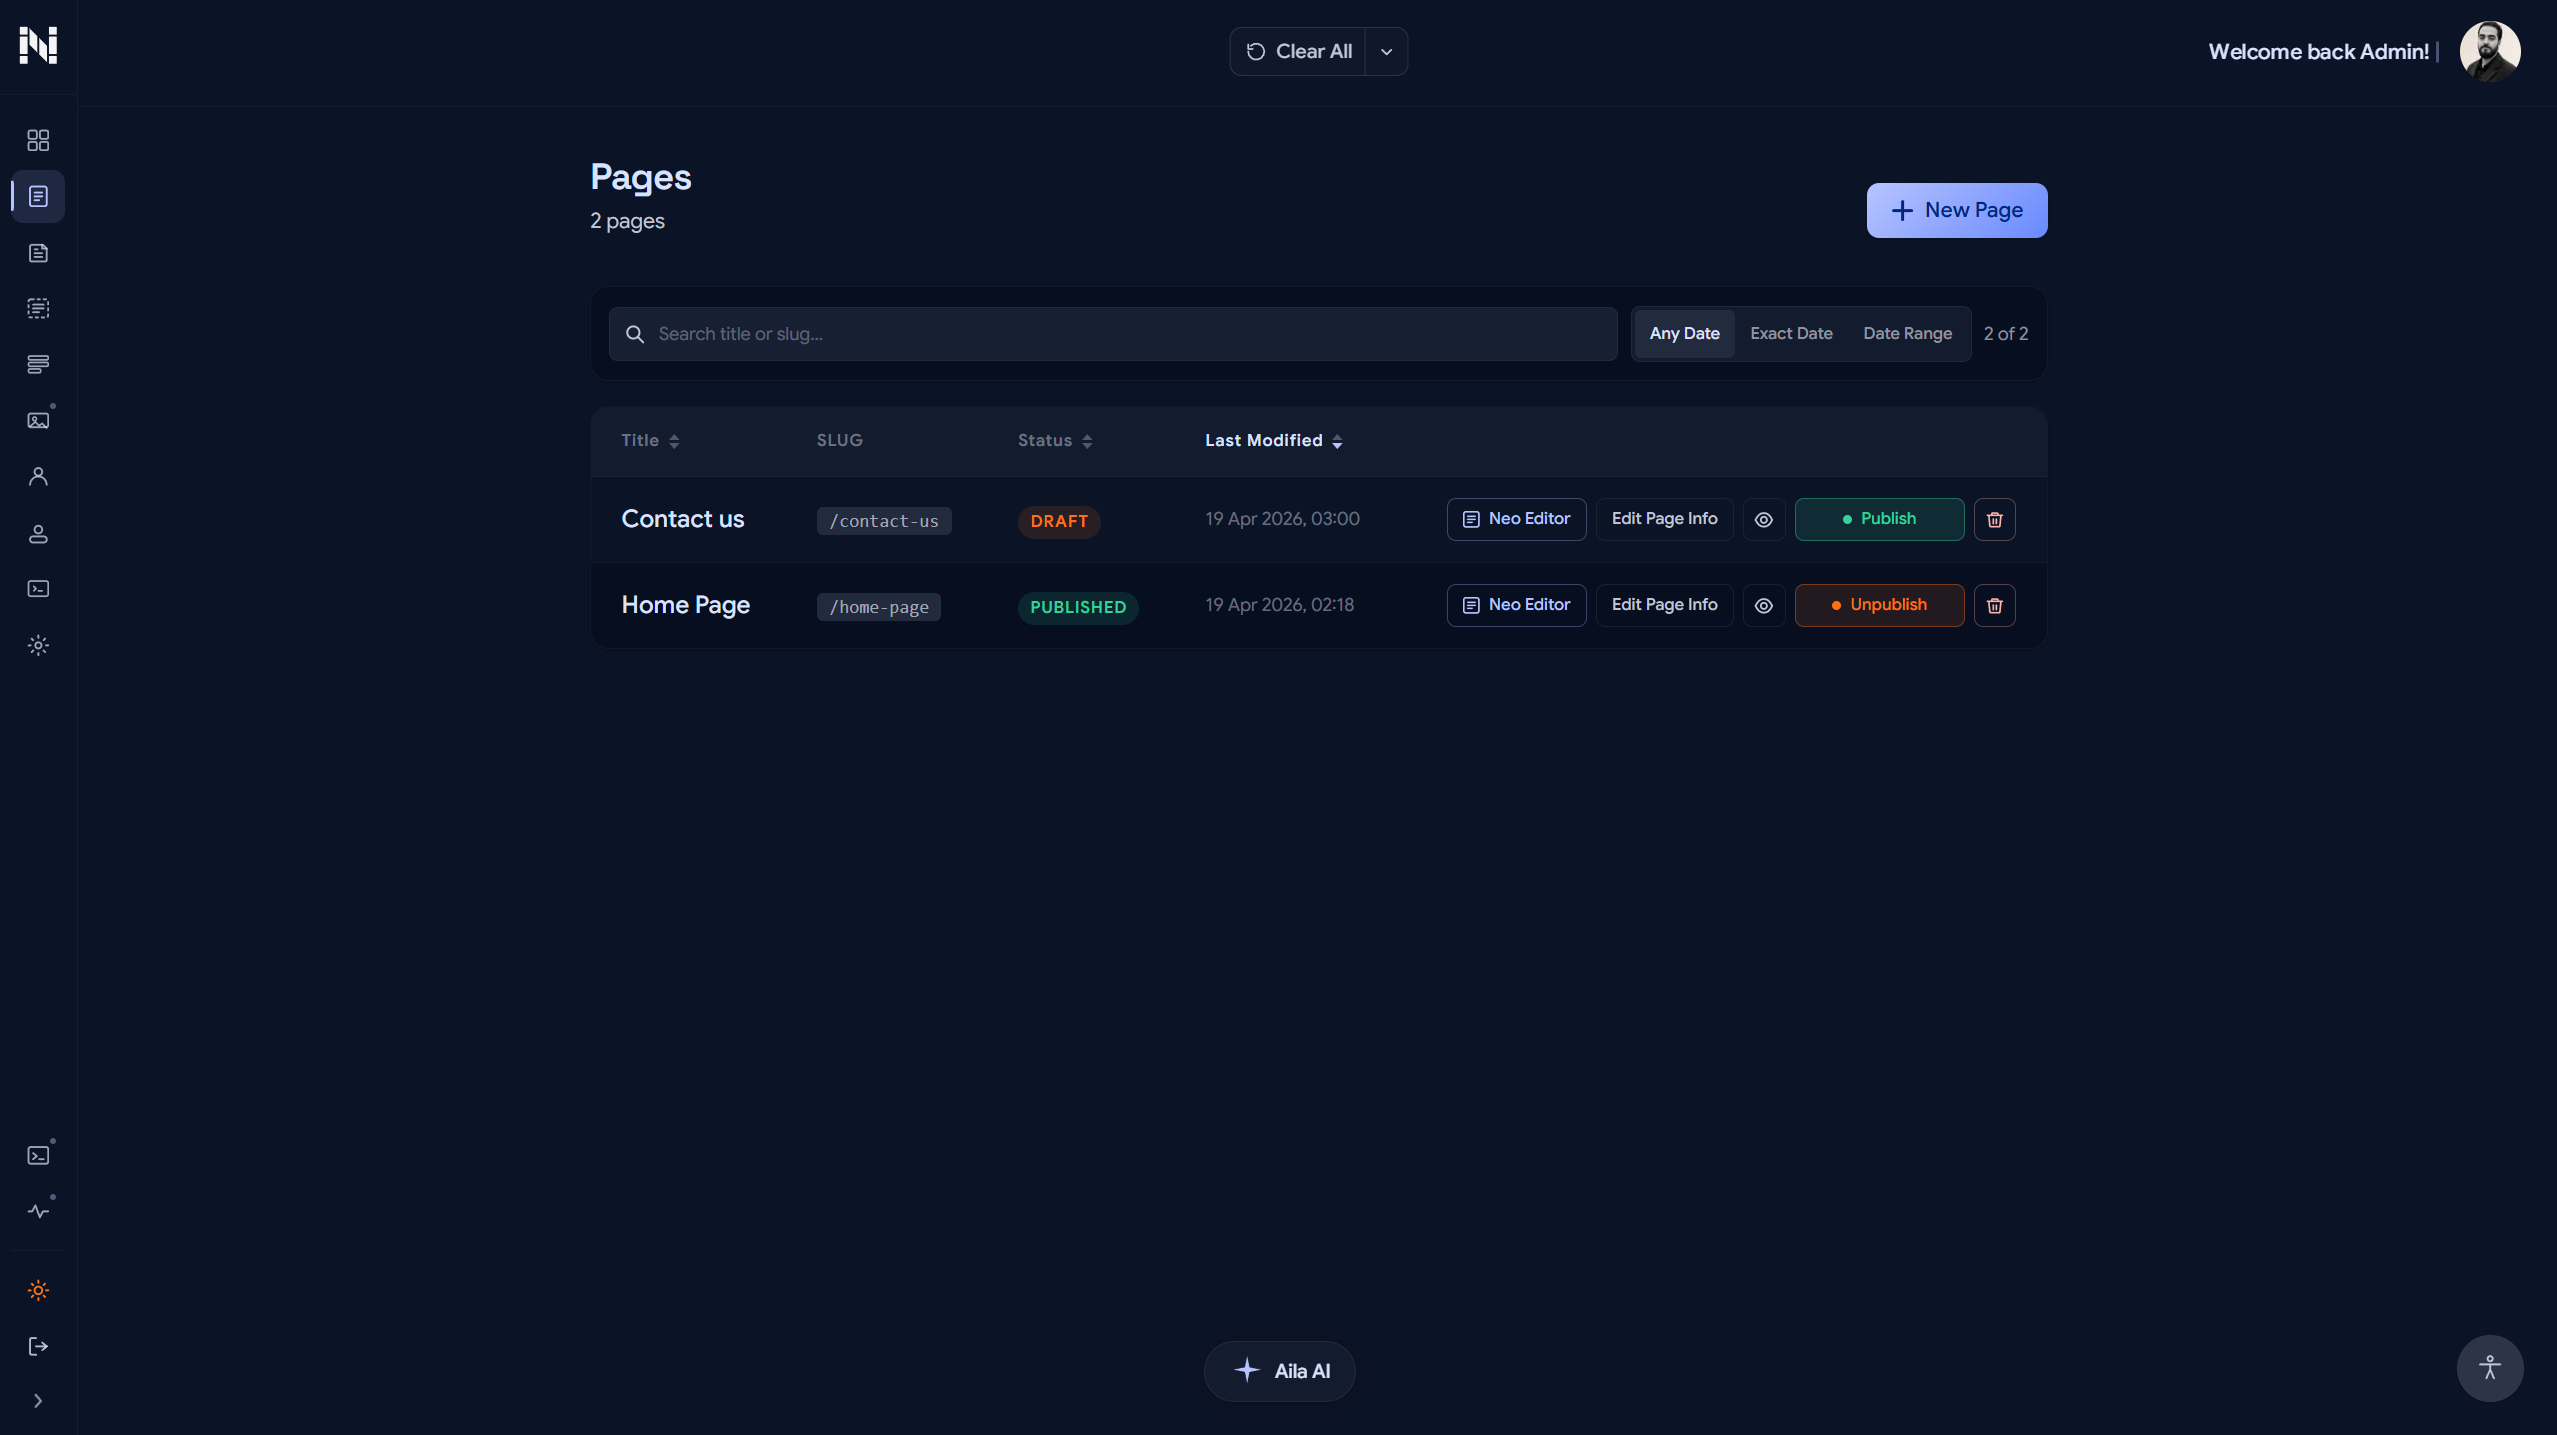Screen dimensions: 2557x1435
Task: Switch to the Date Range filter tab
Action: (1906, 334)
